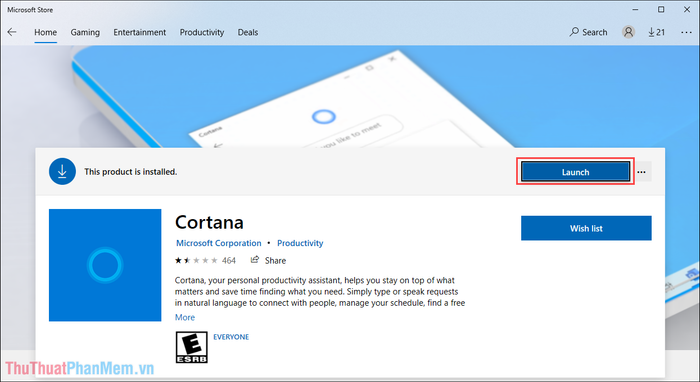Open the Entertainment tab

139,32
